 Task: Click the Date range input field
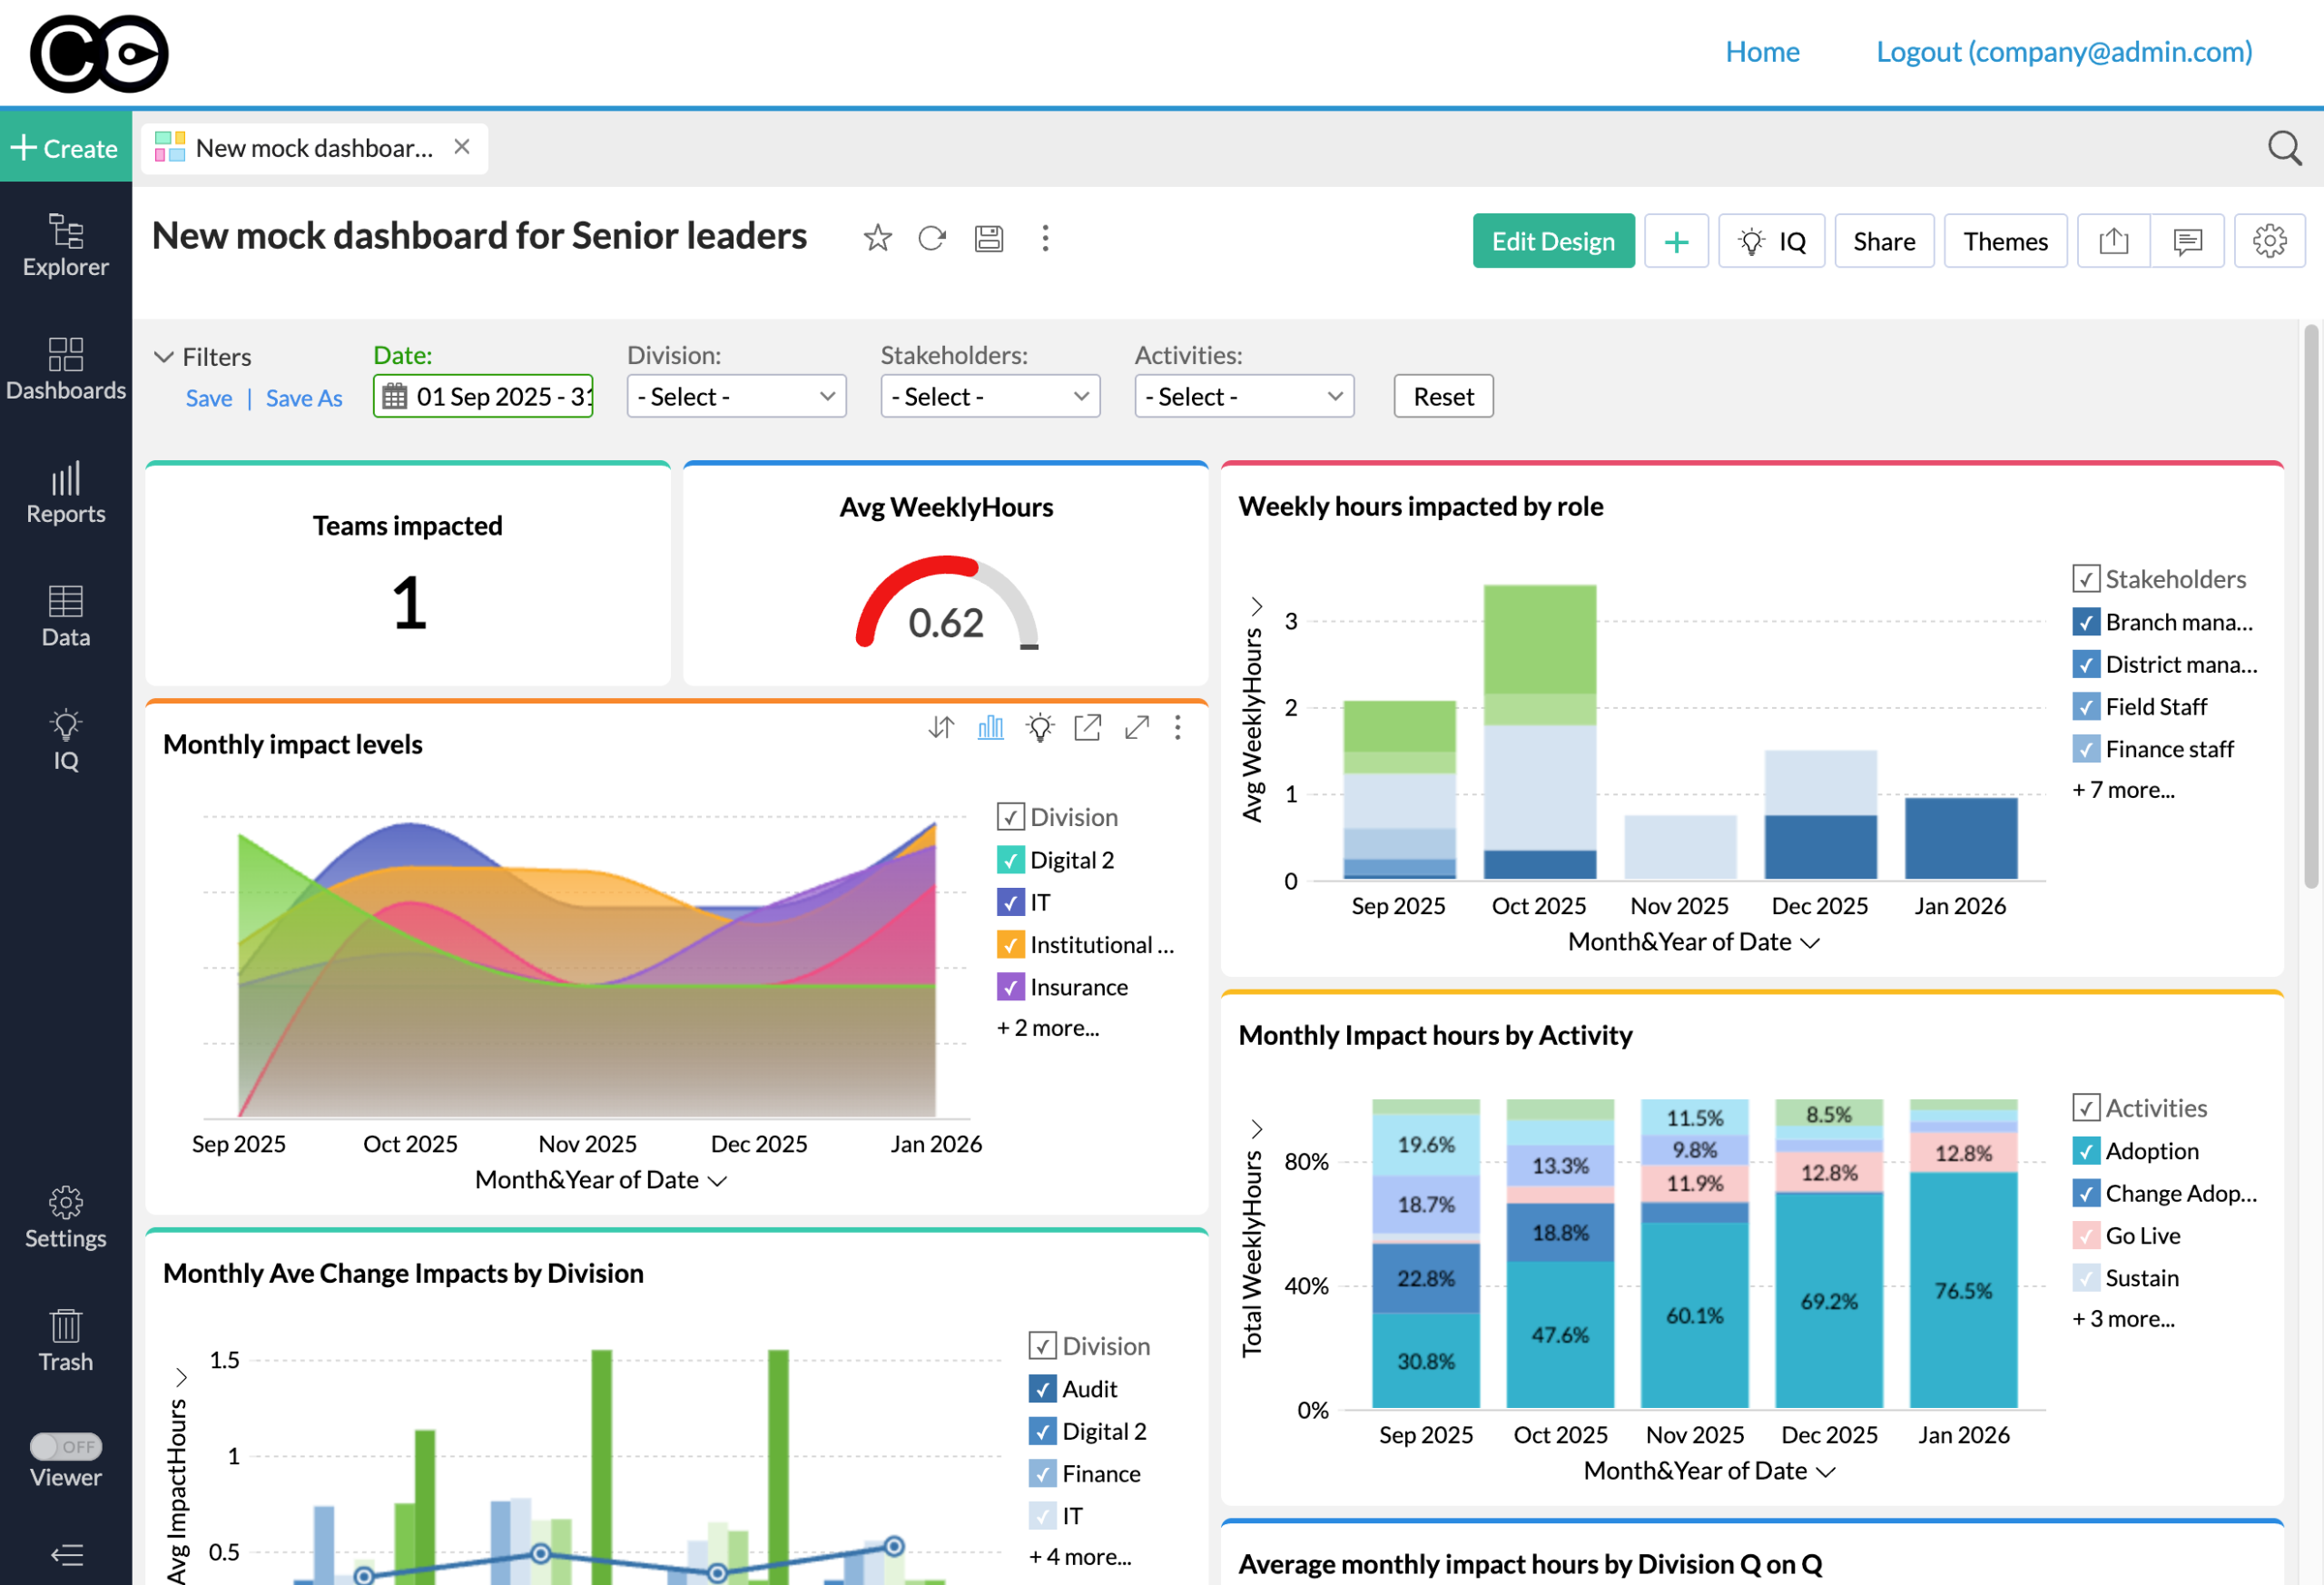[x=483, y=397]
